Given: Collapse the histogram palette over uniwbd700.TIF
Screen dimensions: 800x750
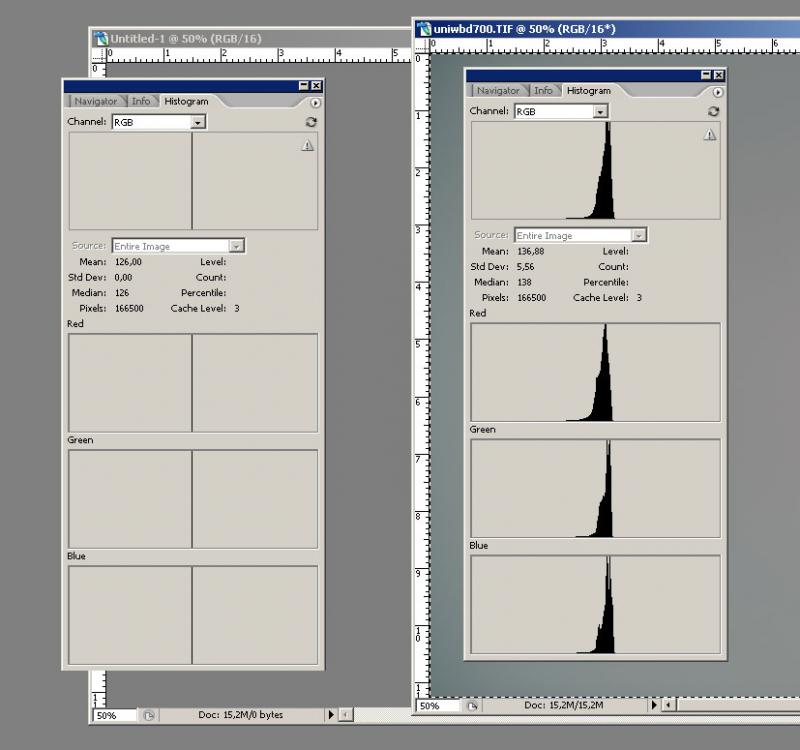Looking at the screenshot, I should pos(706,75).
